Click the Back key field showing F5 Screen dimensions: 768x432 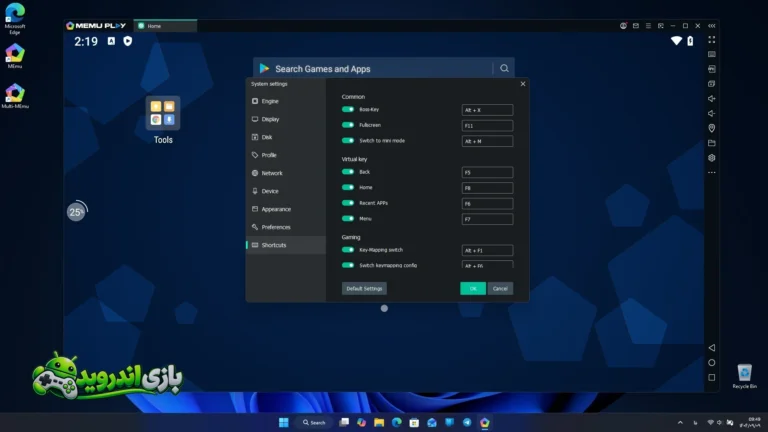pos(487,172)
